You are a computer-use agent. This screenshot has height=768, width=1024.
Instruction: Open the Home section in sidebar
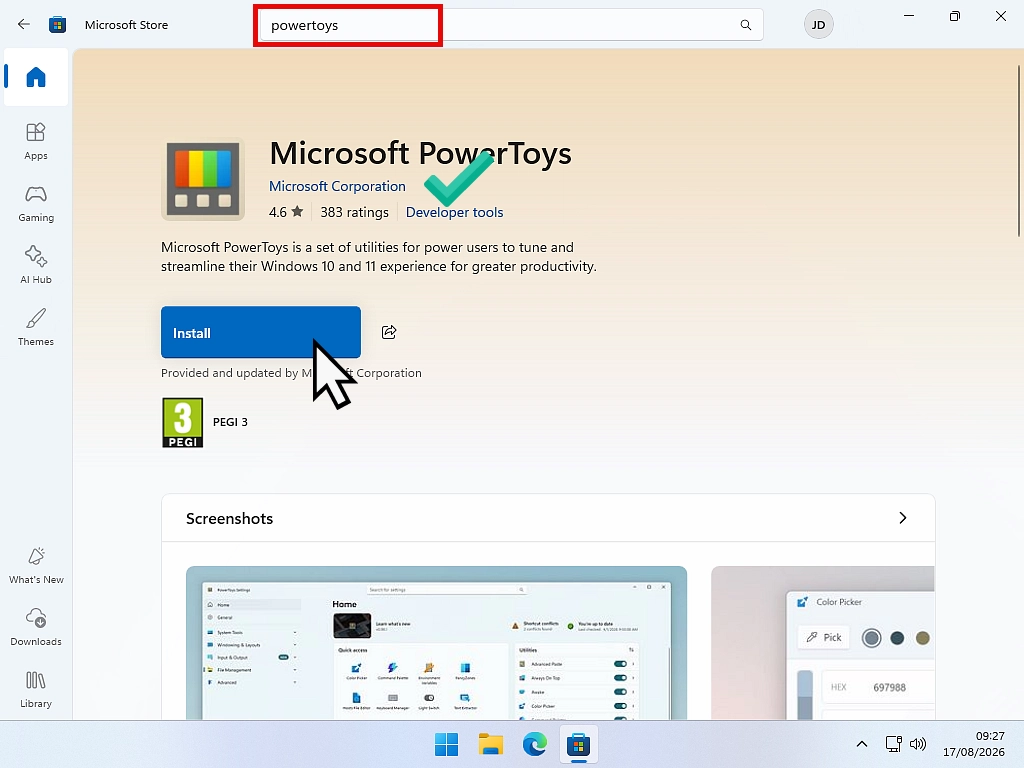pyautogui.click(x=36, y=77)
